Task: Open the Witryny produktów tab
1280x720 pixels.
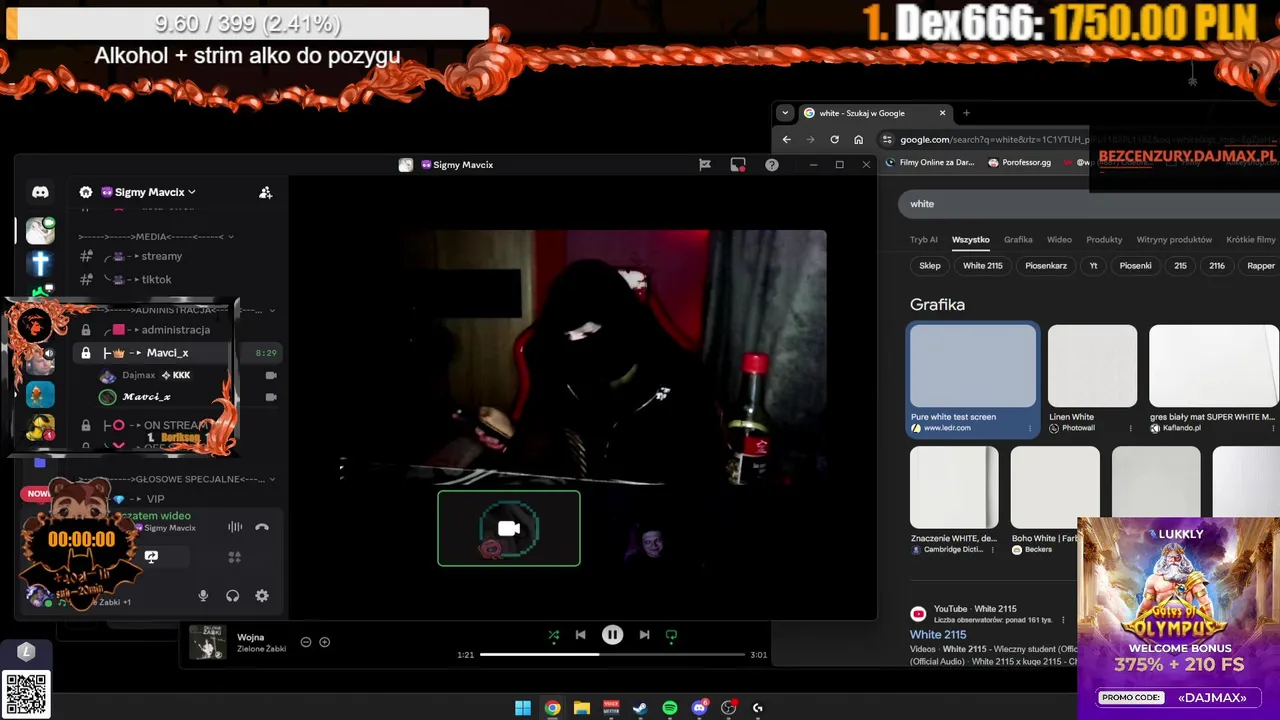Action: (x=1174, y=240)
